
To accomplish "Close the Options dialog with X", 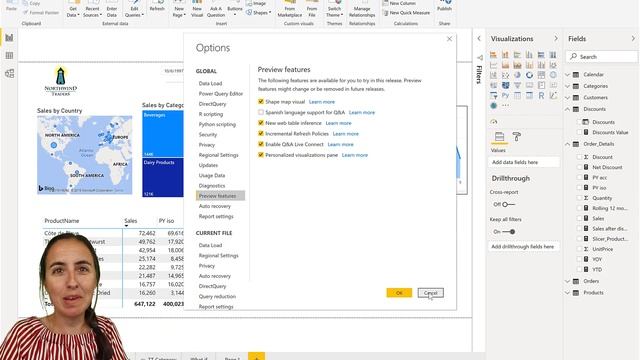I will (449, 39).
